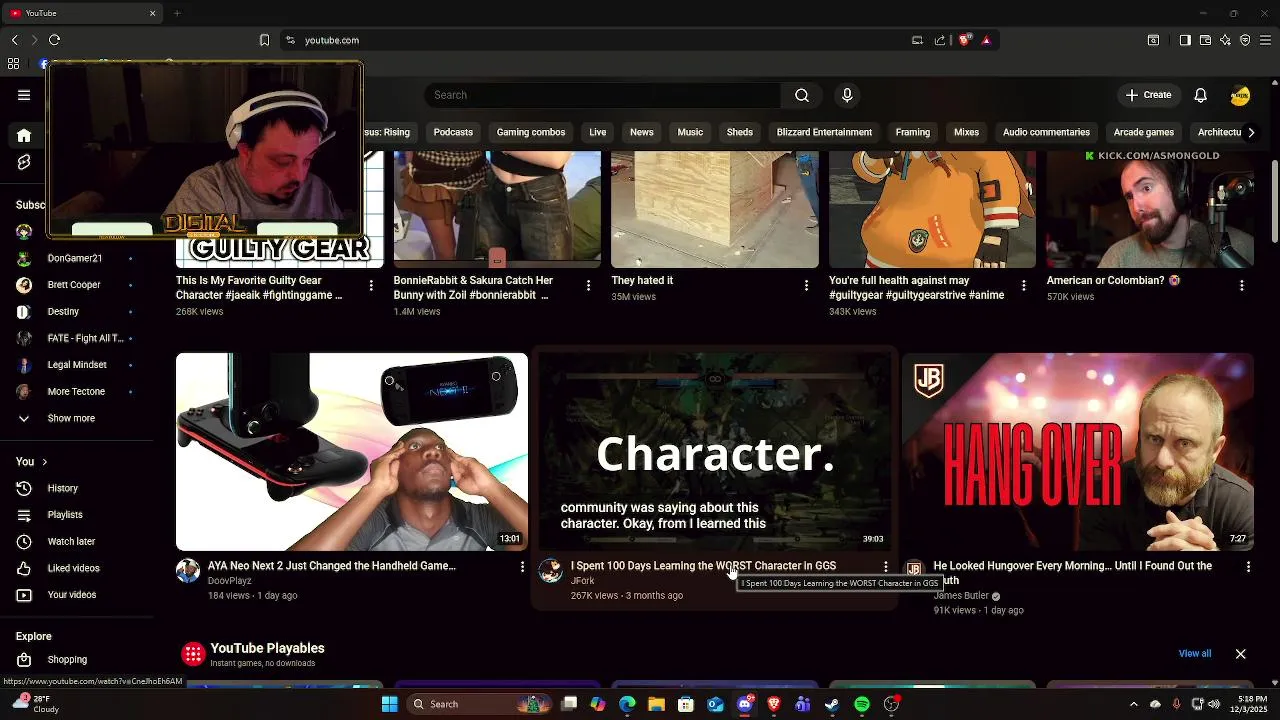Image resolution: width=1280 pixels, height=720 pixels.
Task: Open the They hated it short thumbnail
Action: pos(715,210)
